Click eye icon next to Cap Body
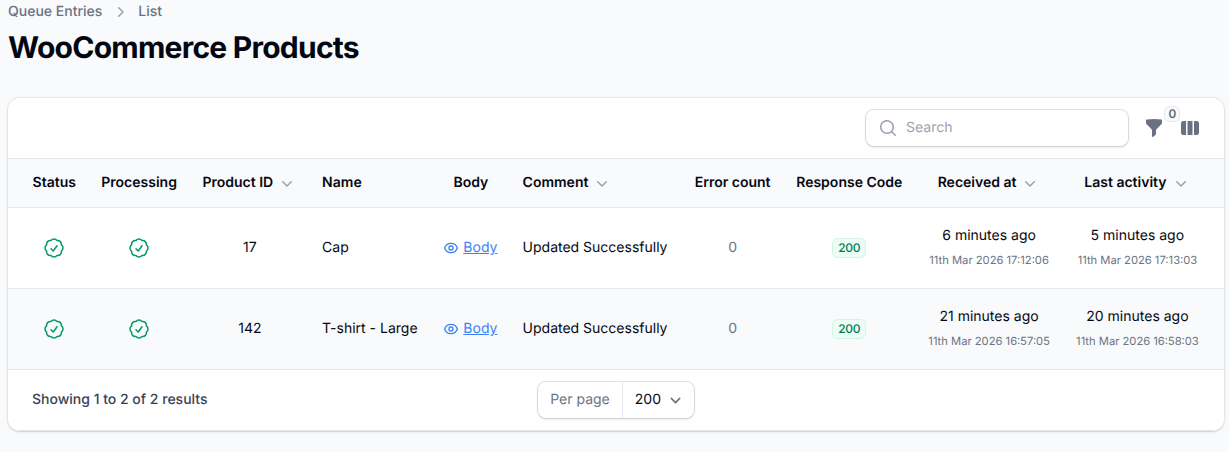Screen dimensions: 1229x452 [x=451, y=248]
